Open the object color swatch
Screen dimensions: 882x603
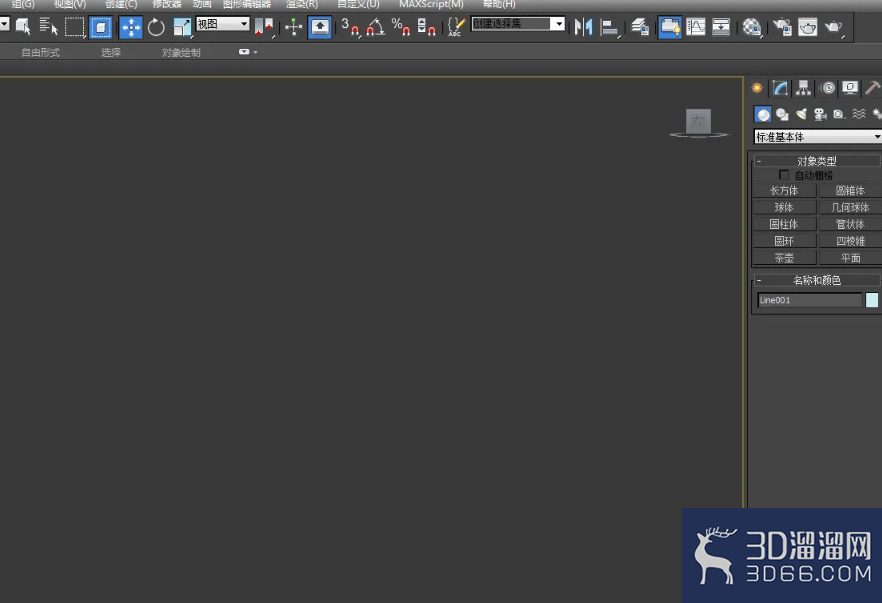click(x=872, y=300)
